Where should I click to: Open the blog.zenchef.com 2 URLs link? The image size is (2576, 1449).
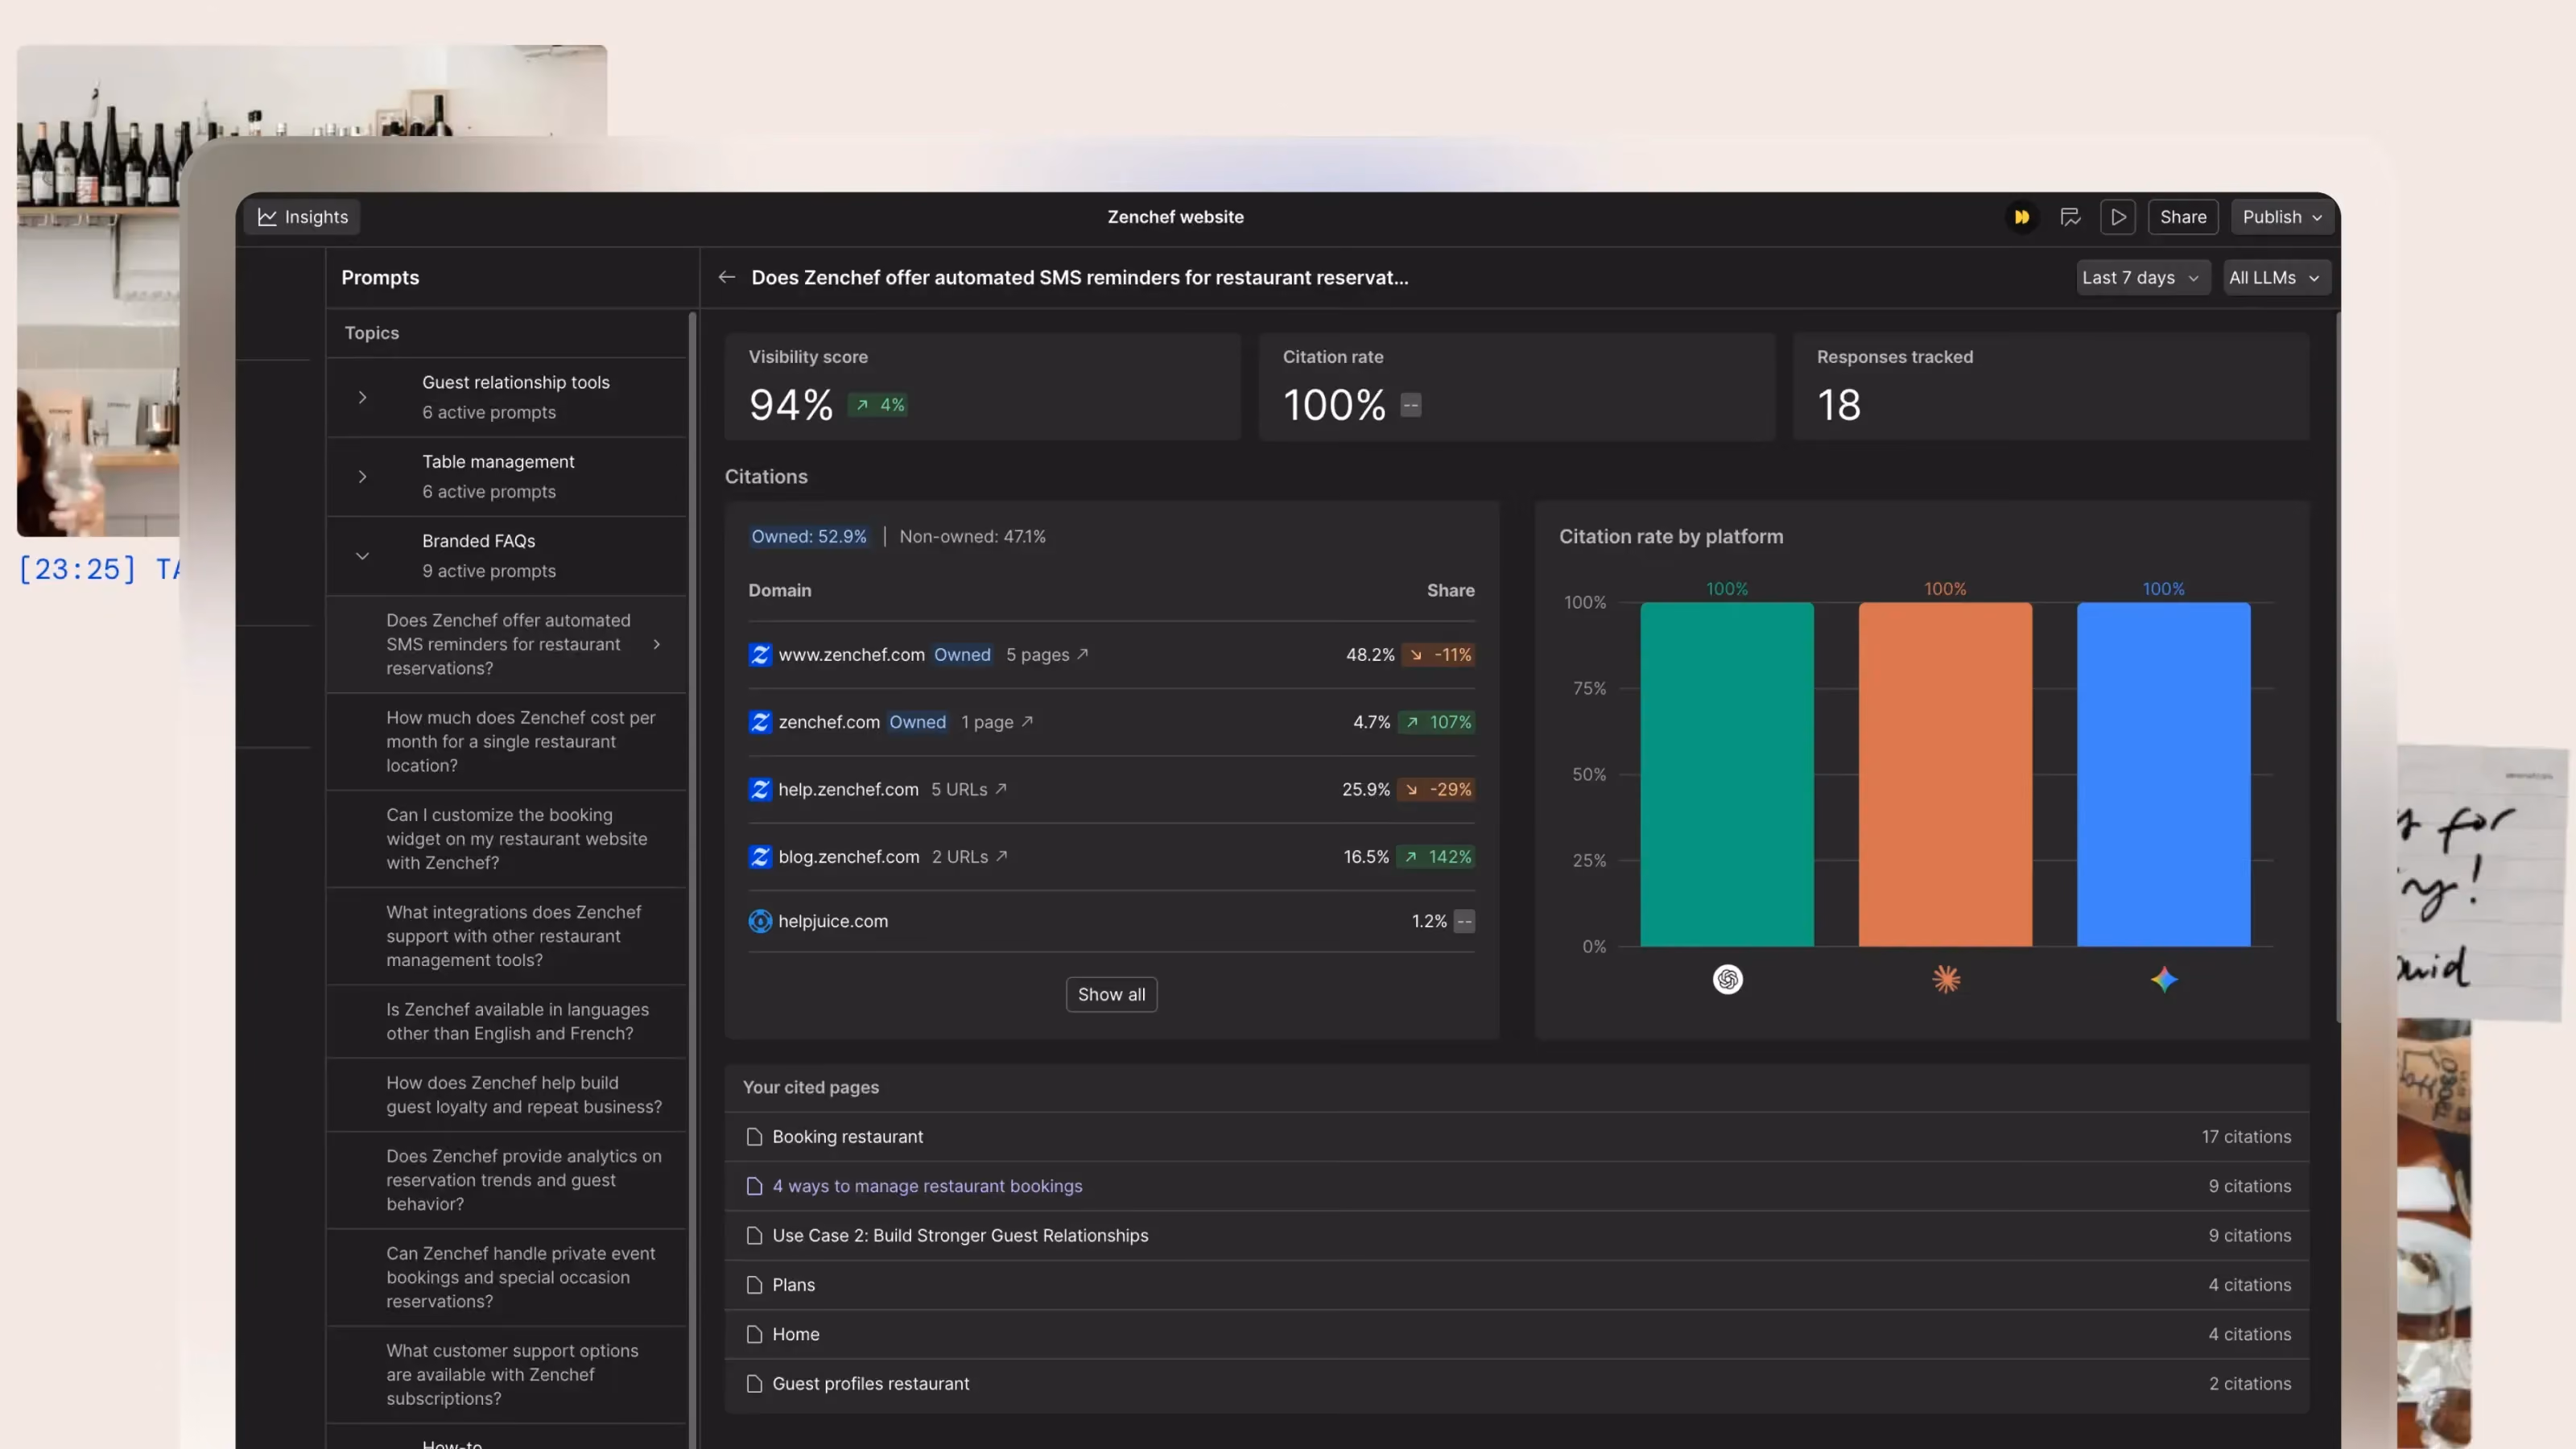click(970, 856)
